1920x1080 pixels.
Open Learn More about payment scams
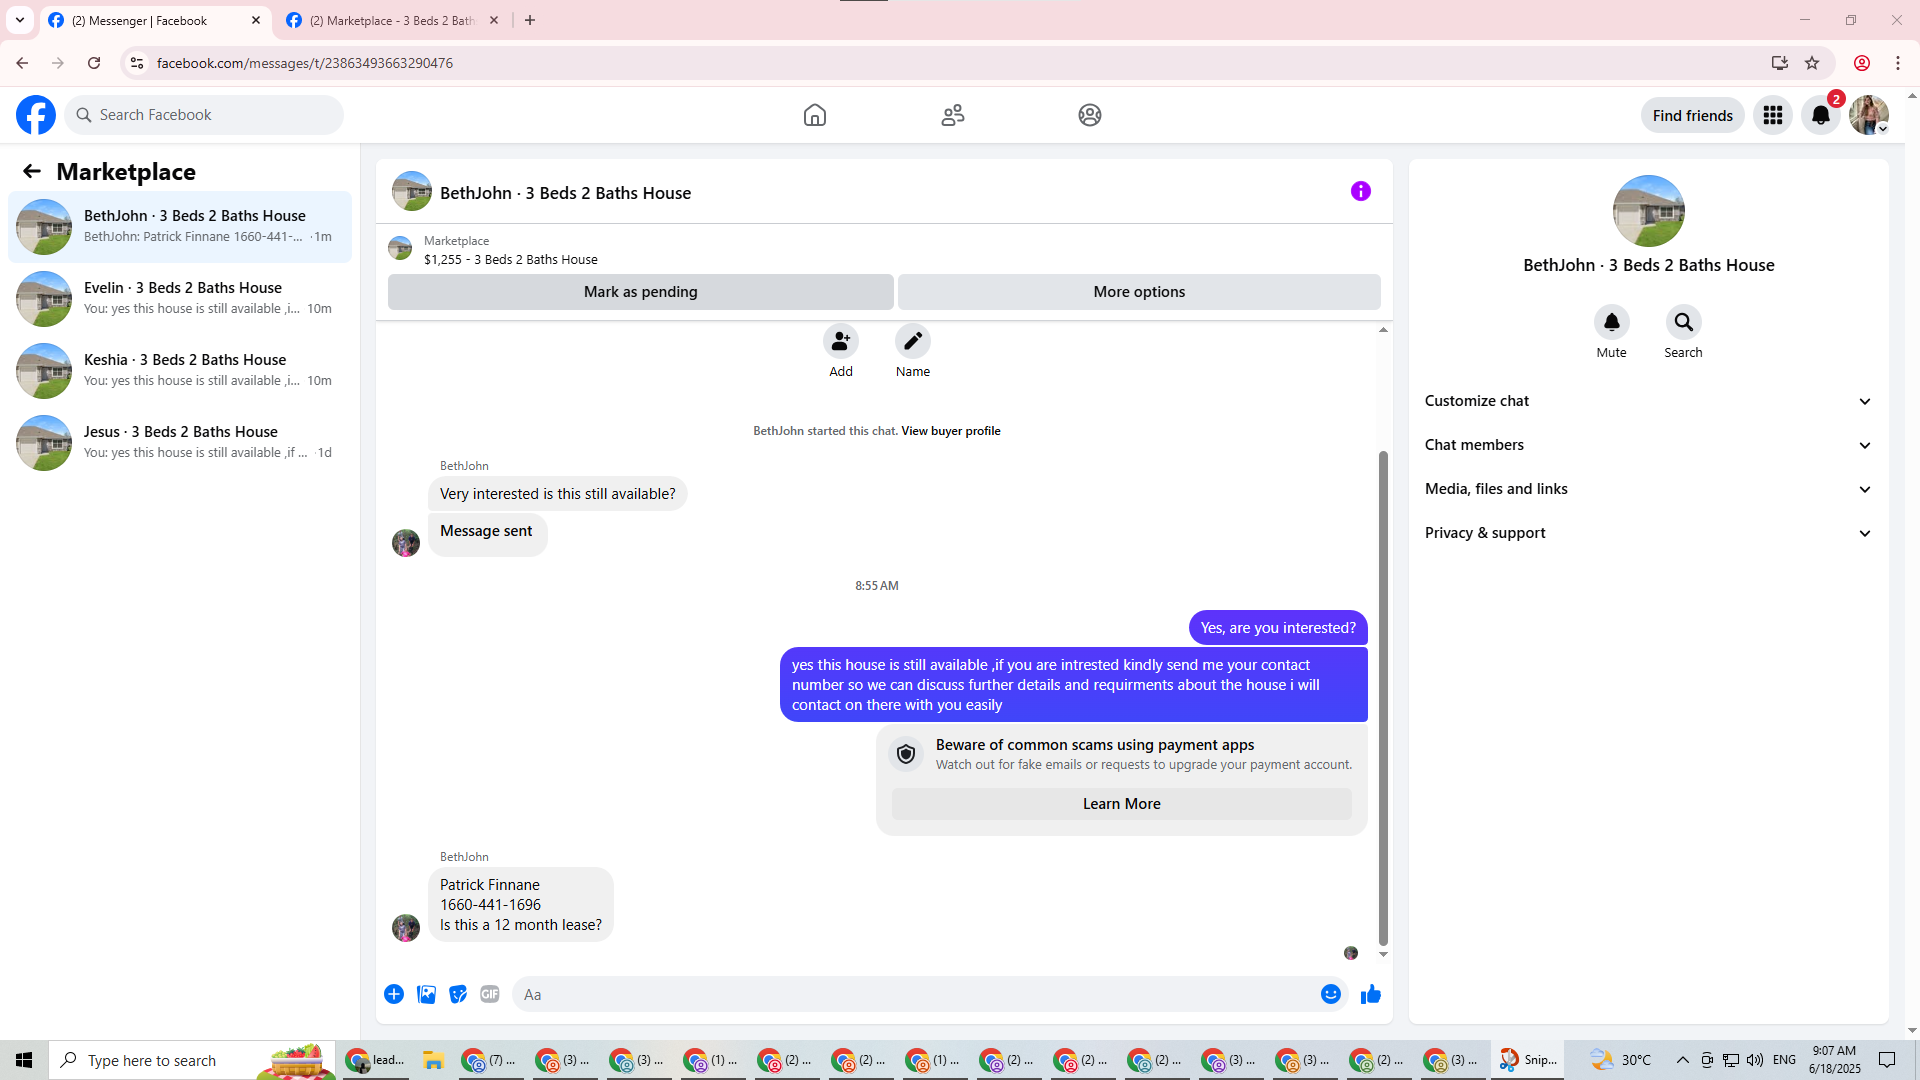(x=1122, y=804)
